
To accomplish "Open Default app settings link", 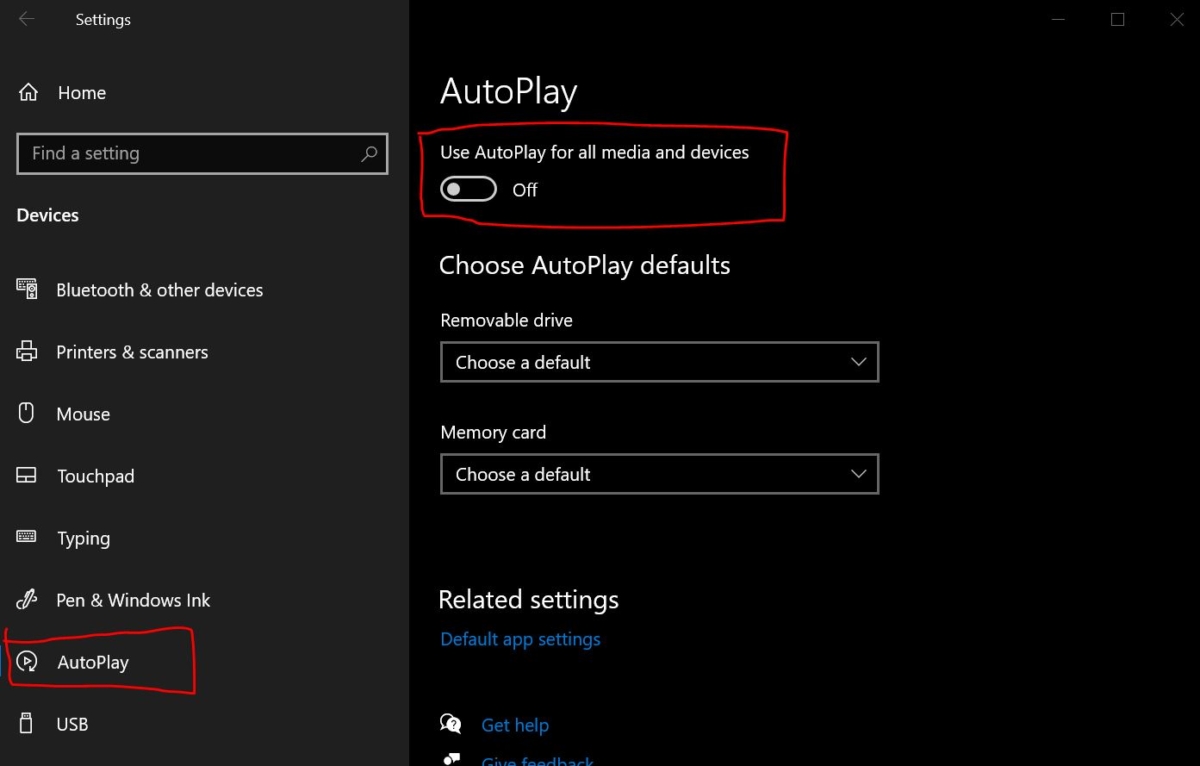I will 520,638.
